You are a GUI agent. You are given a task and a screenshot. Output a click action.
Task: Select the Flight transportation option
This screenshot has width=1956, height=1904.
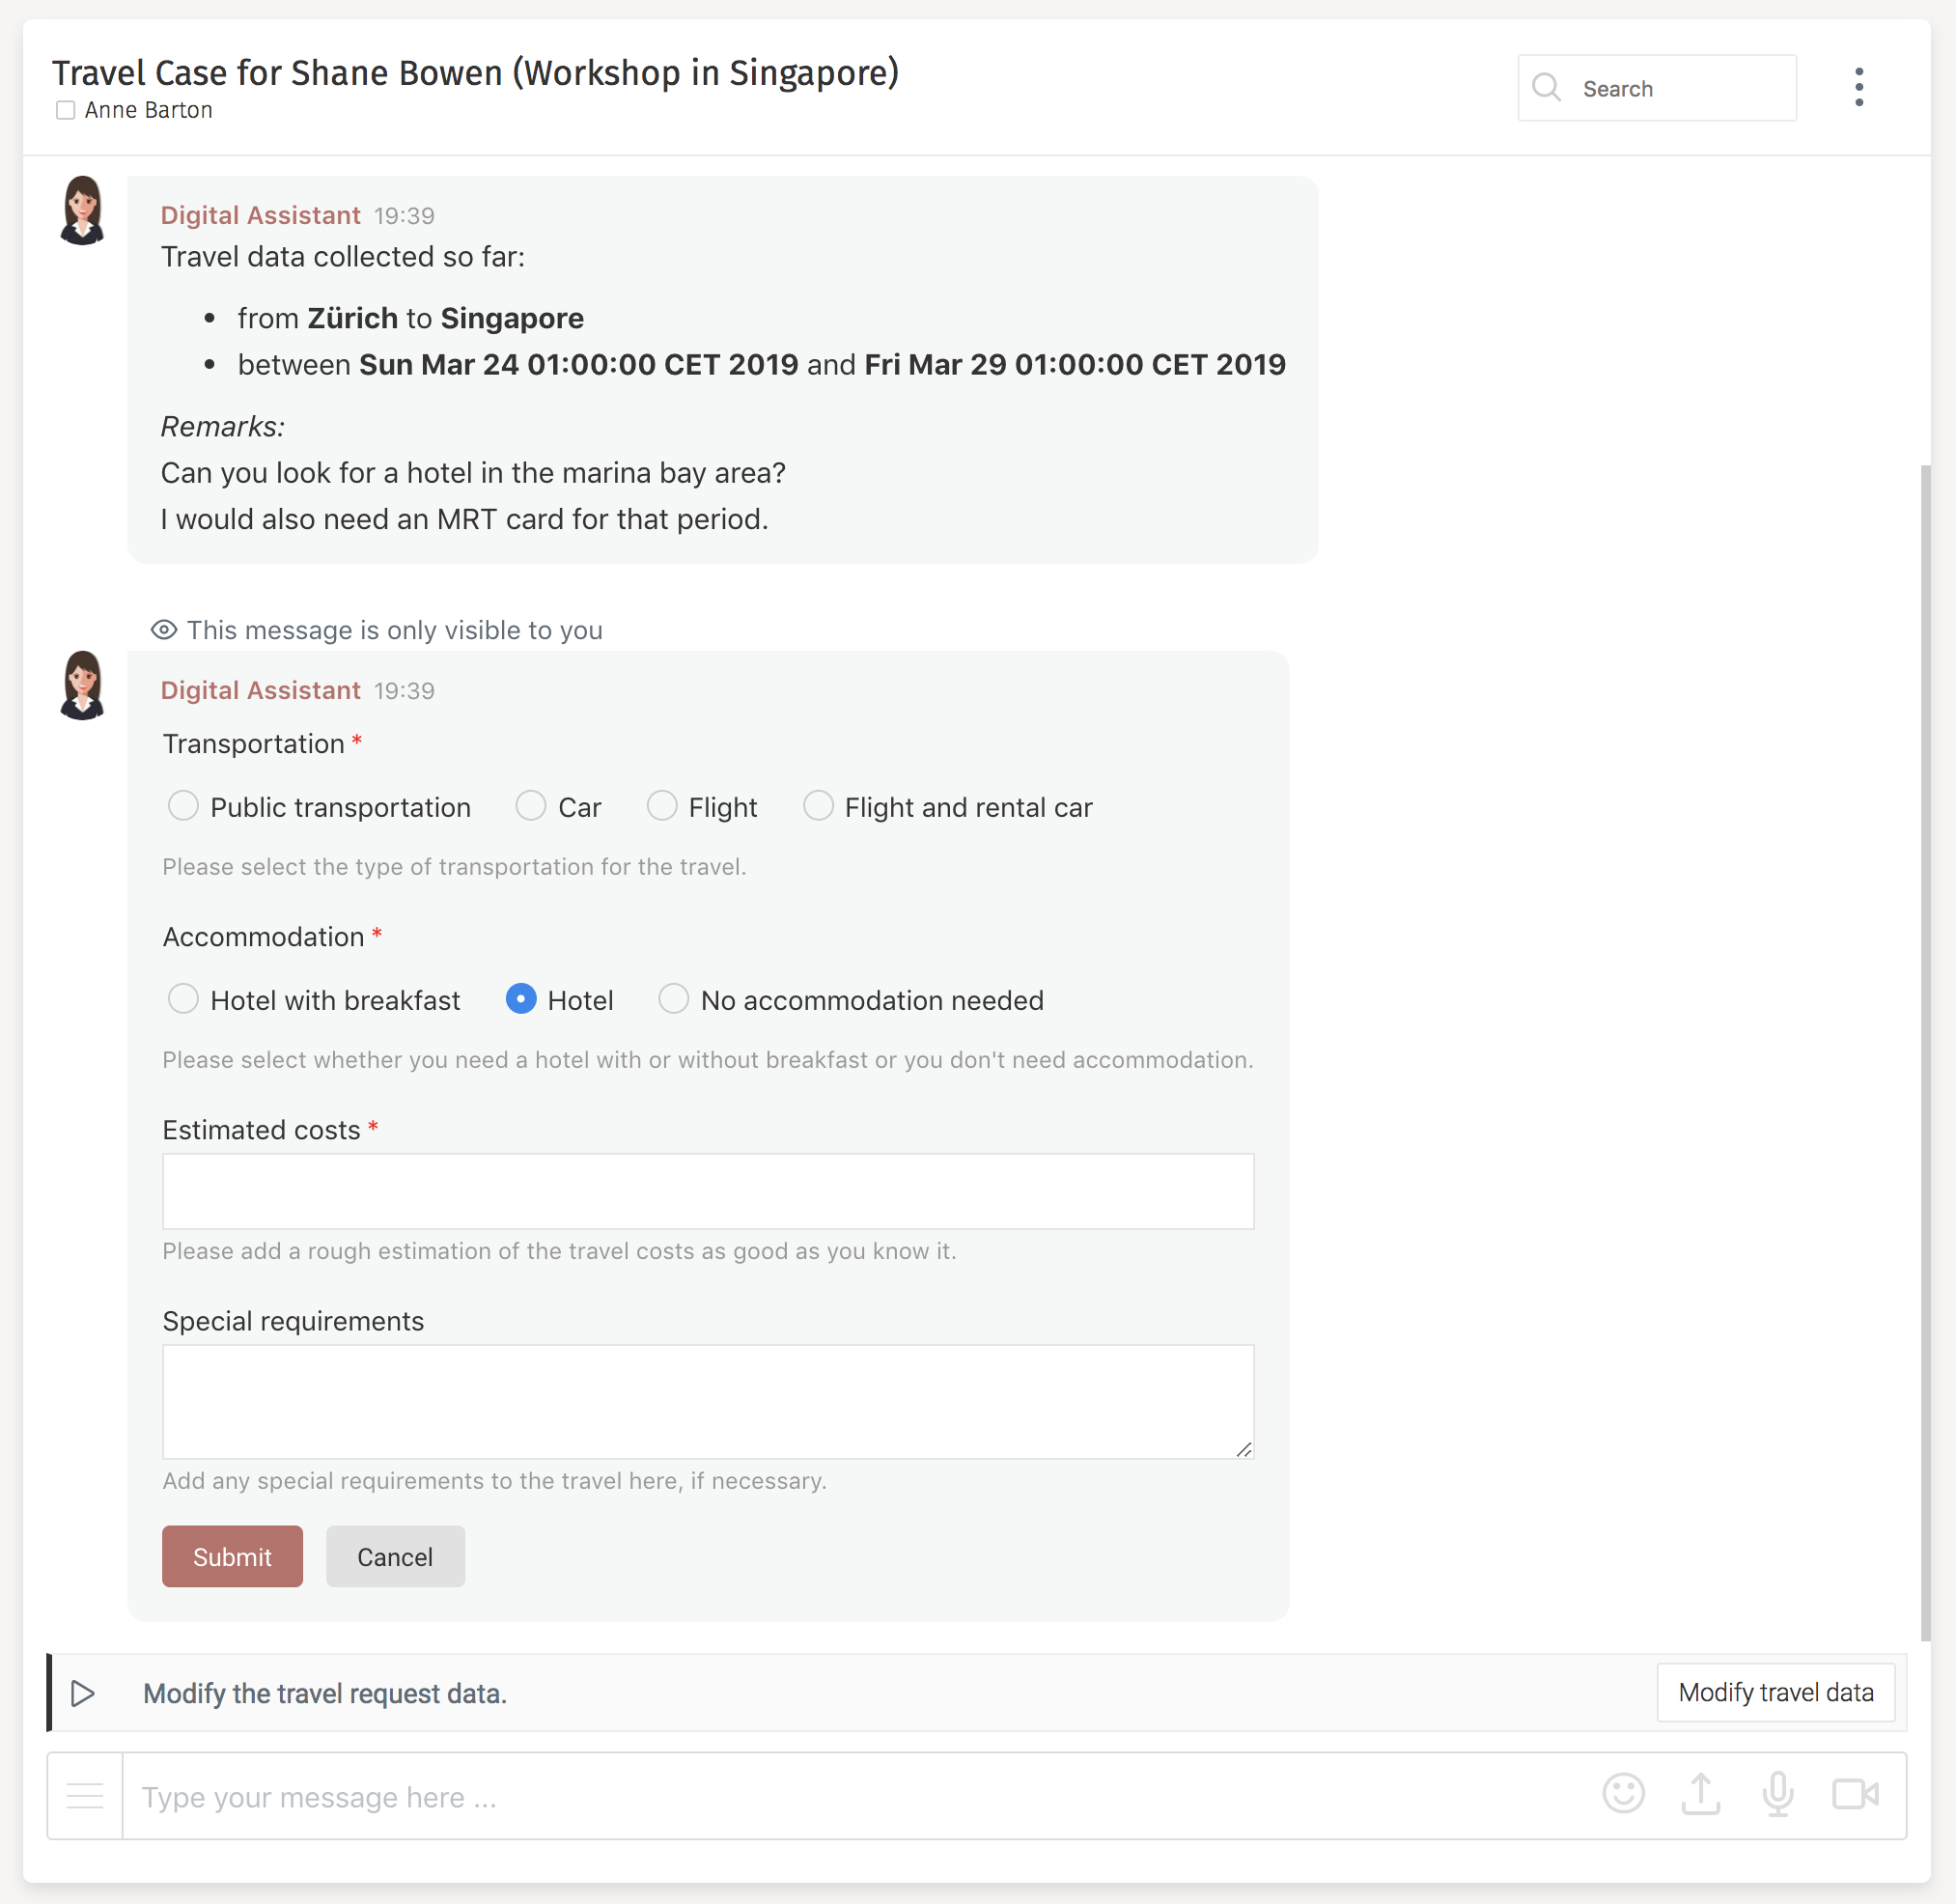(662, 806)
